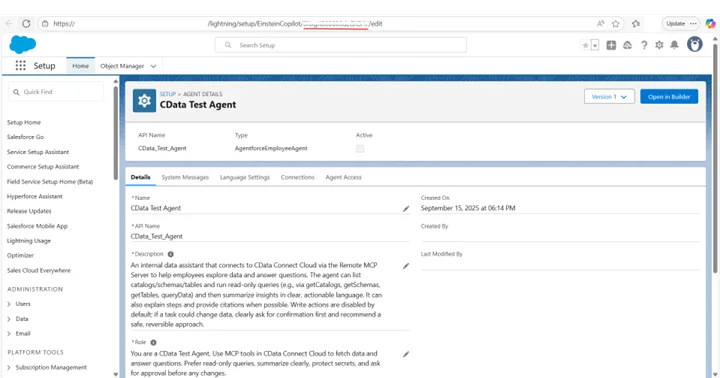Image resolution: width=720 pixels, height=378 pixels.
Task: Open Release Updates link
Action: click(29, 211)
